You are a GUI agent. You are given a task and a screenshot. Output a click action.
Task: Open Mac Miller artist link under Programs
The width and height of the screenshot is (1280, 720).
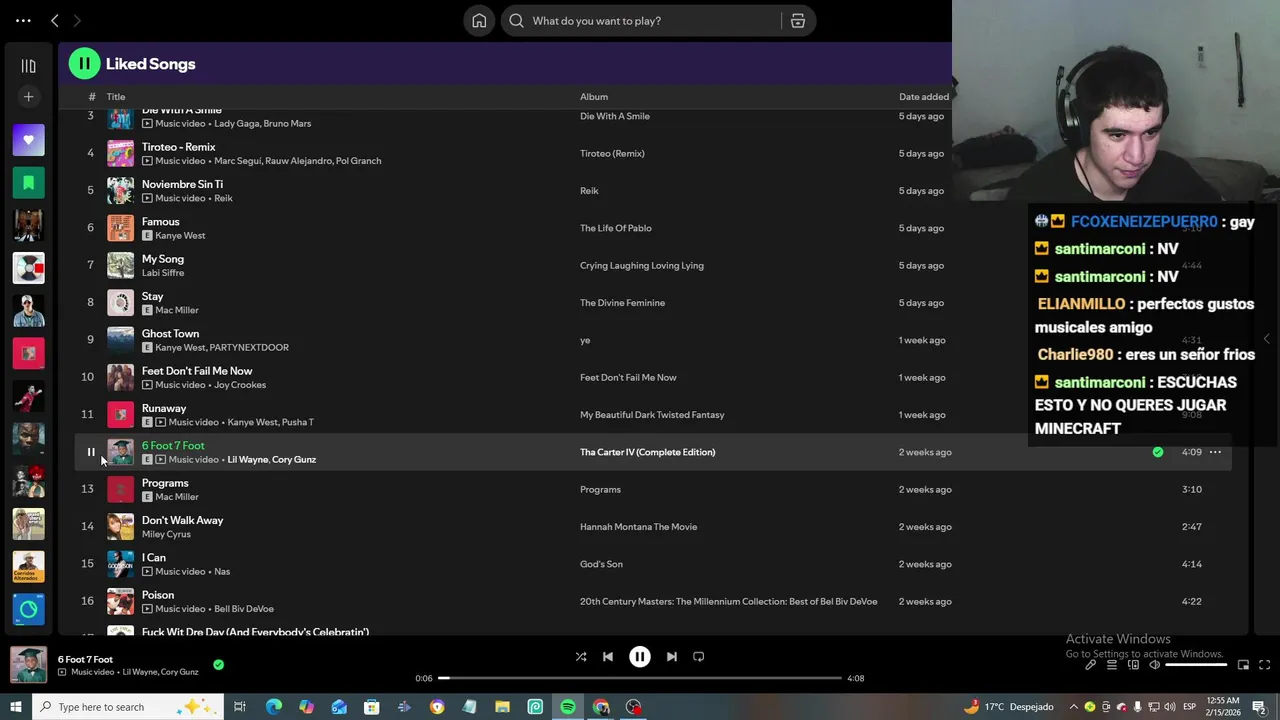(x=177, y=497)
